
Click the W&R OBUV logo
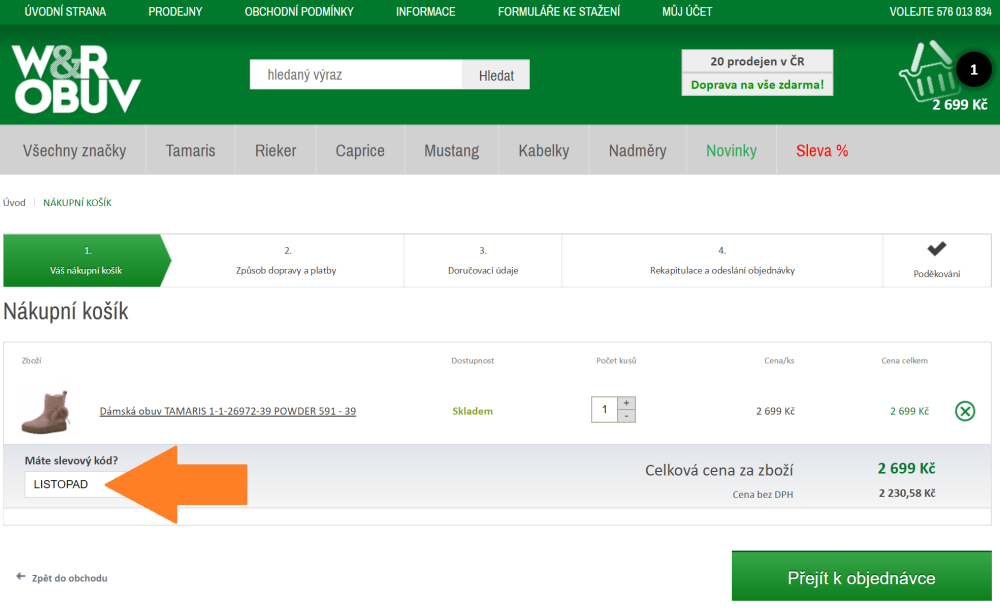[76, 78]
